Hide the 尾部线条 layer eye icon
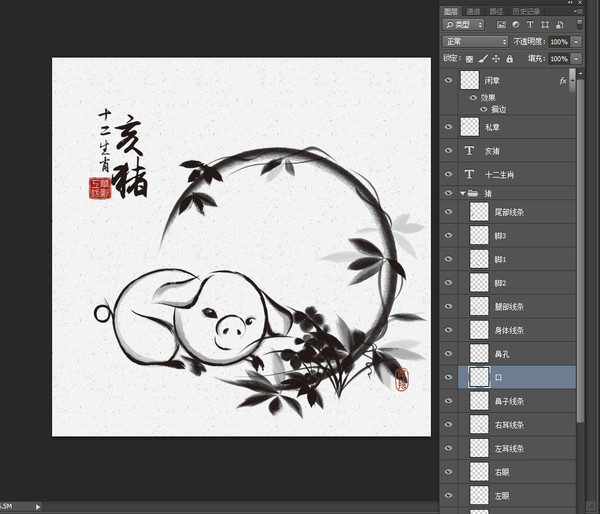This screenshot has height=514, width=600. (448, 212)
